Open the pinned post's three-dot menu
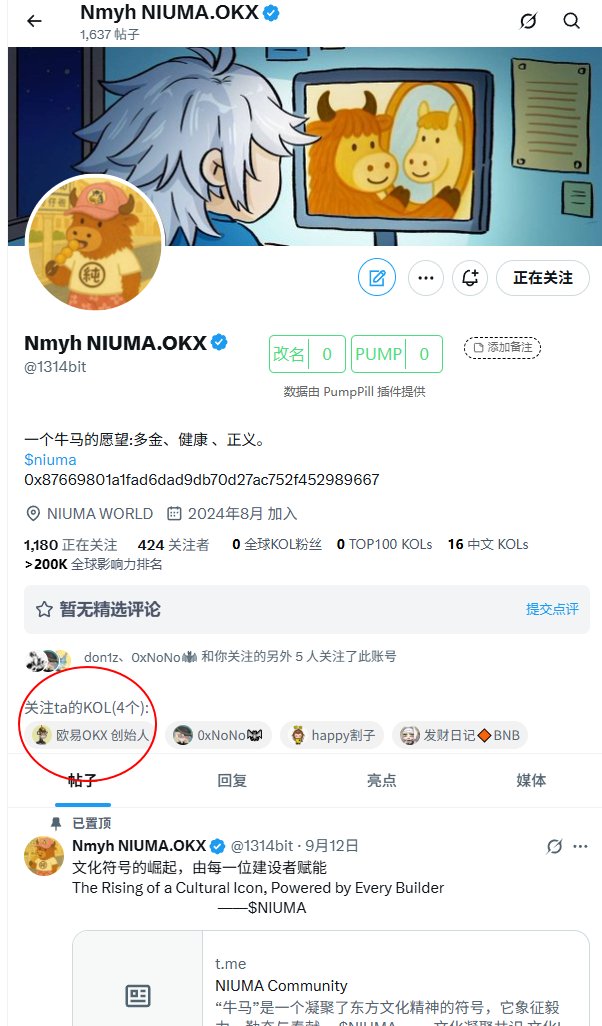Screen dimensions: 602x1026 click(x=580, y=846)
